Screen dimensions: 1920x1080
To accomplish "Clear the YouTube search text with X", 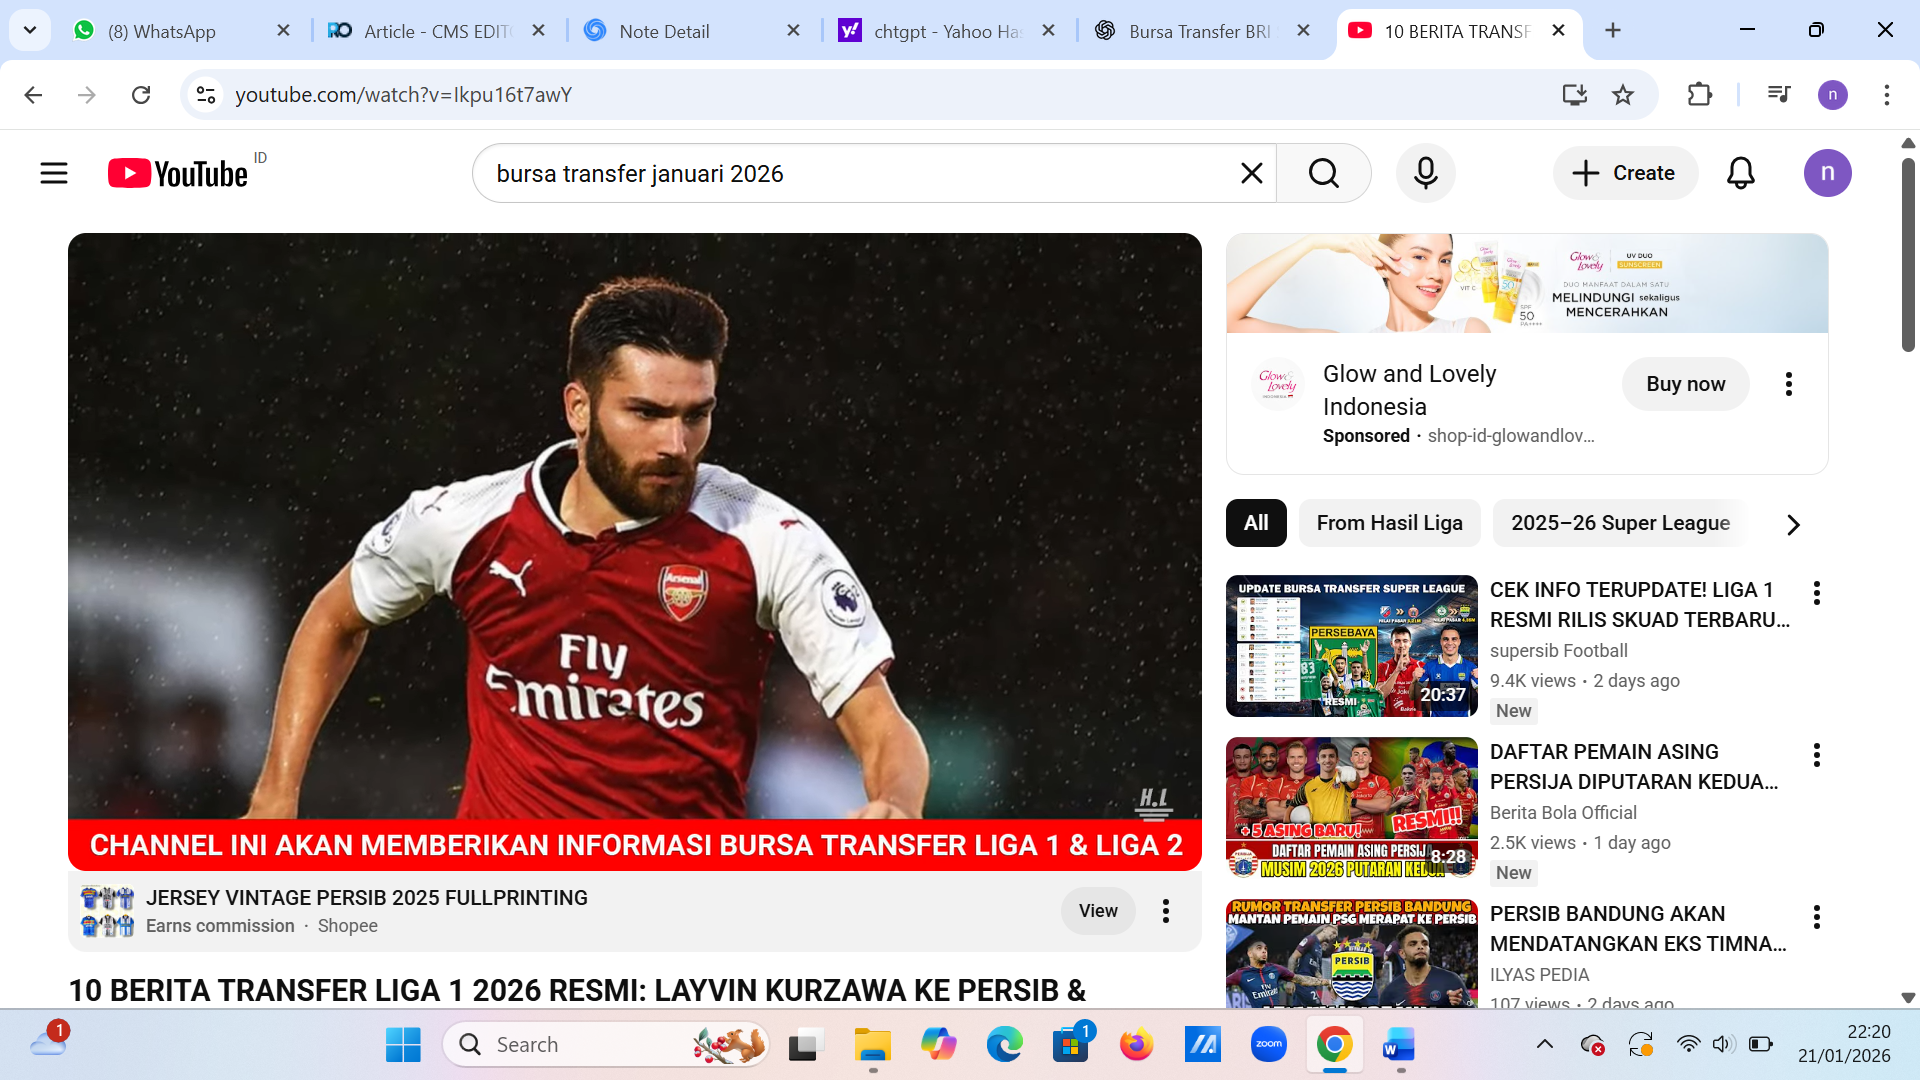I will click(x=1251, y=173).
